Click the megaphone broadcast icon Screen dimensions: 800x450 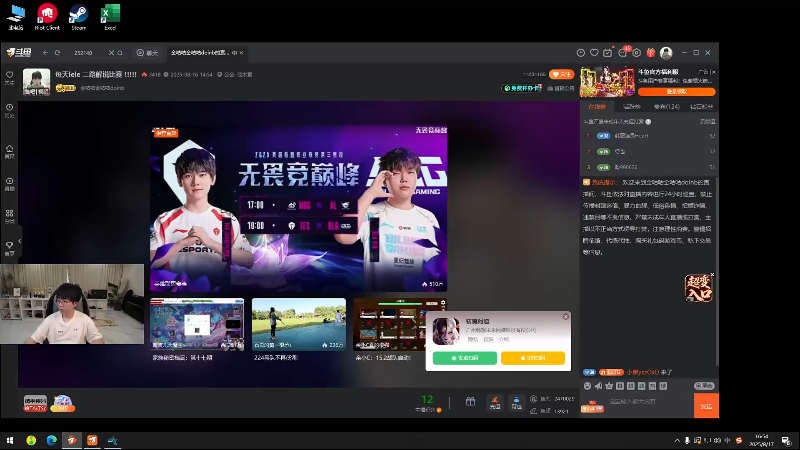(x=598, y=386)
